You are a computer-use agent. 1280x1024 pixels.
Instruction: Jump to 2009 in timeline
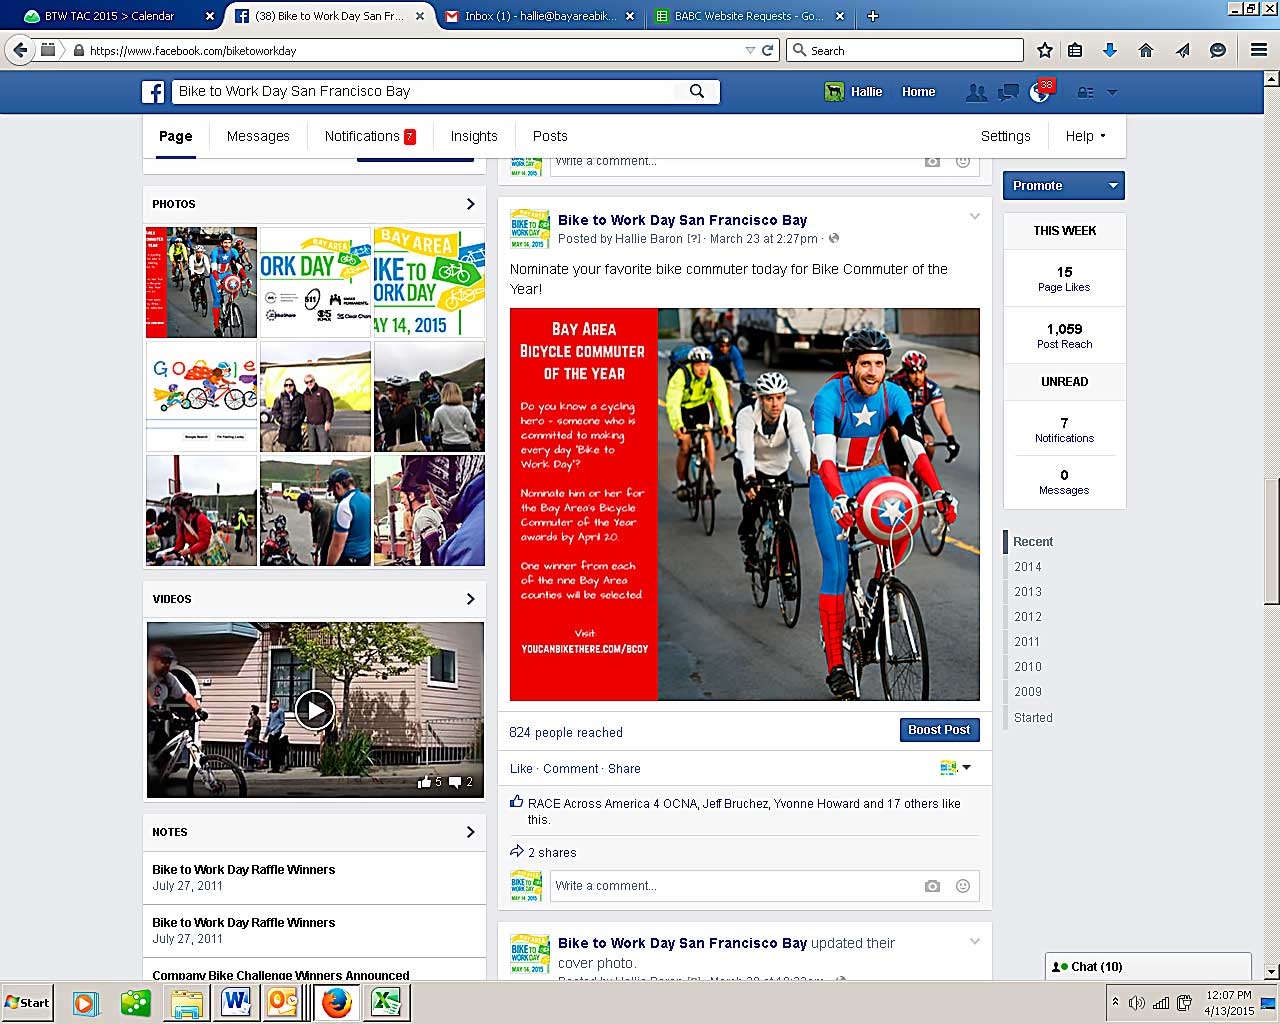coord(1028,692)
